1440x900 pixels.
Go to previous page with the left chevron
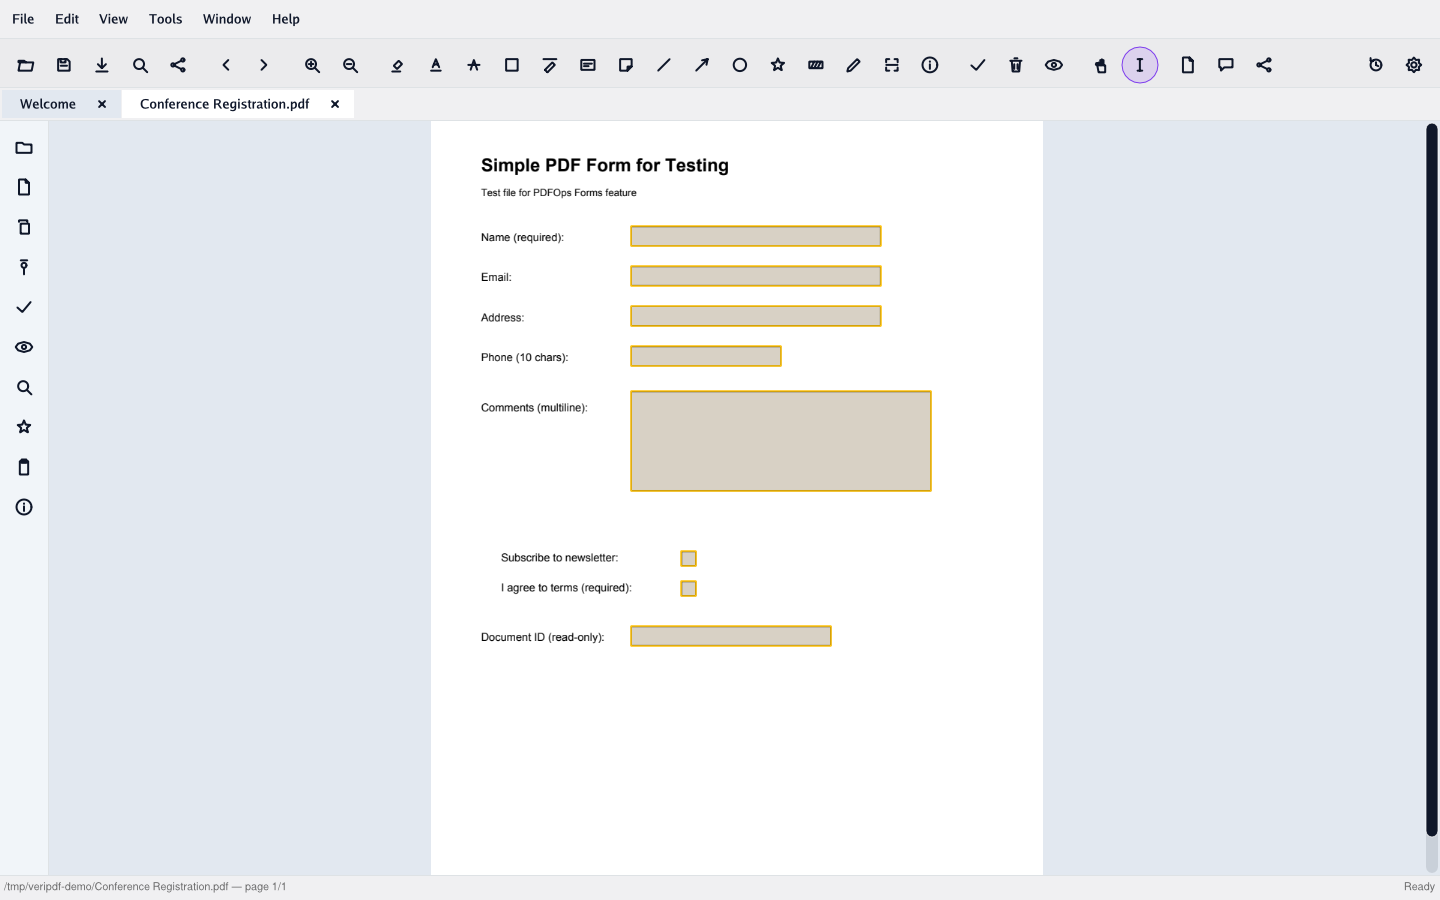[x=226, y=65]
